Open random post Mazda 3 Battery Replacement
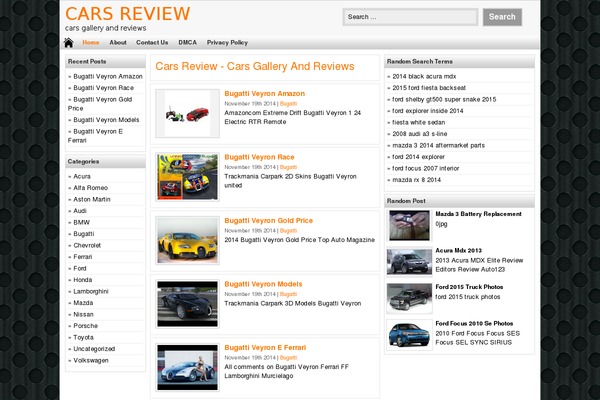 [x=478, y=214]
